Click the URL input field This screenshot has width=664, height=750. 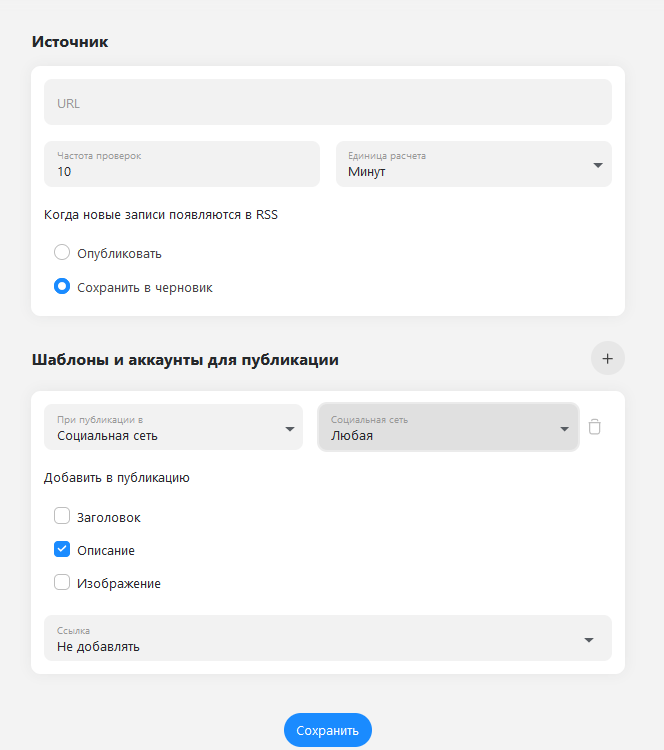[328, 102]
